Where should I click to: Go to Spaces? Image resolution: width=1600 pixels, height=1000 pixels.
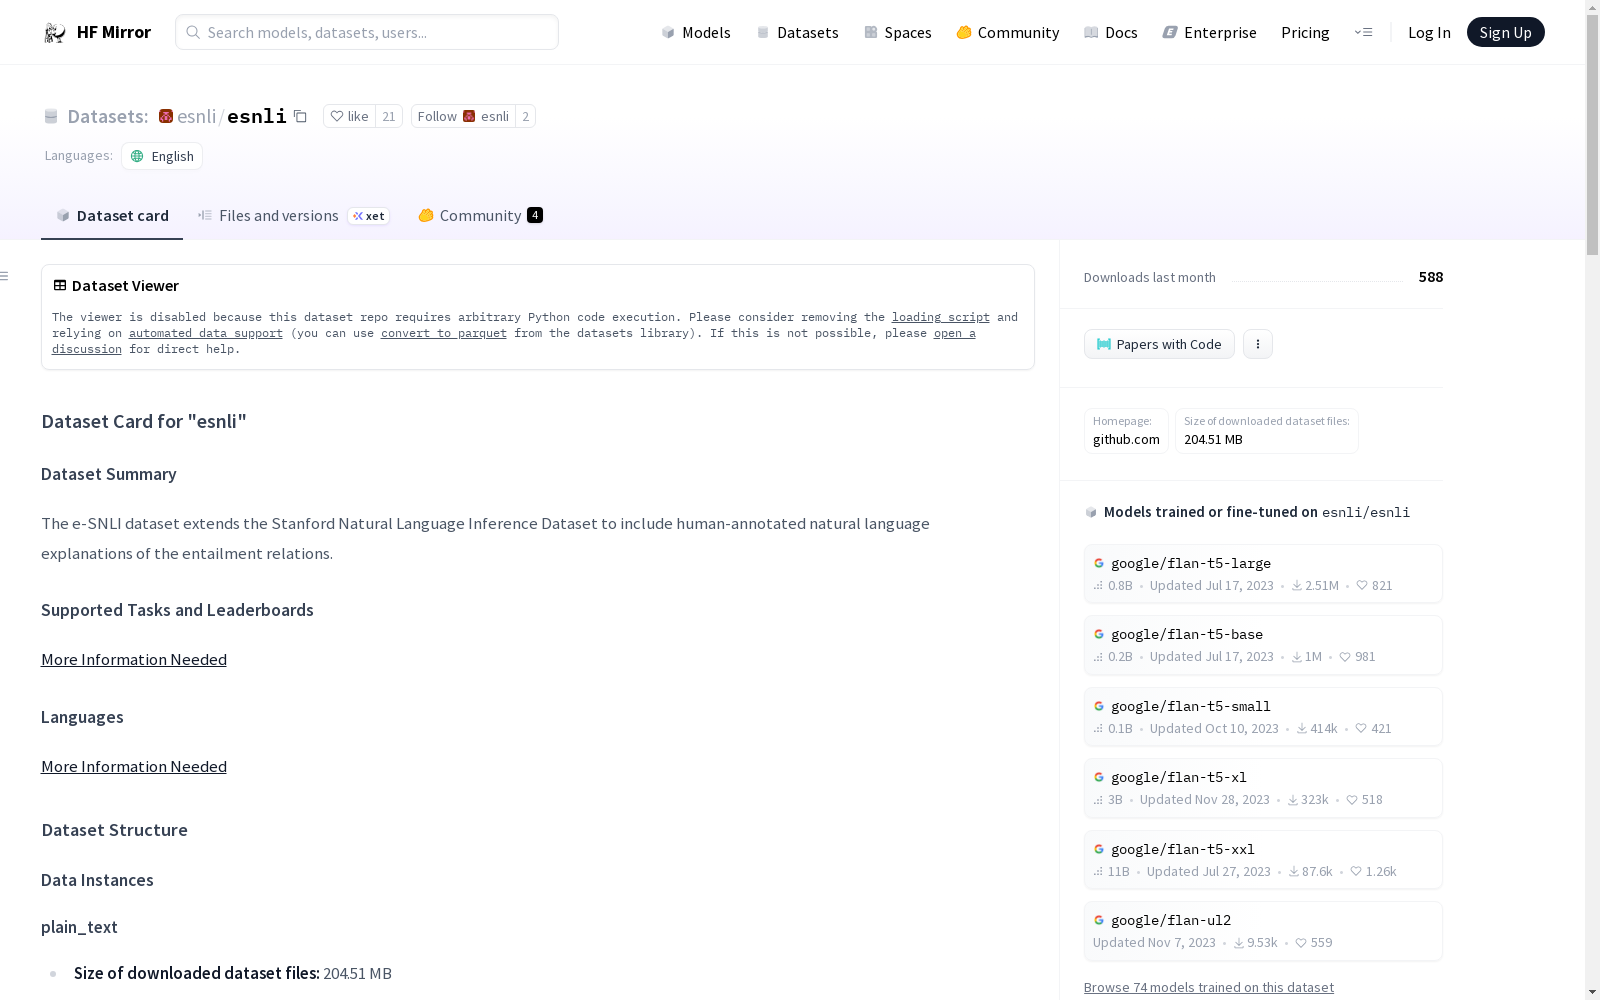pos(898,32)
